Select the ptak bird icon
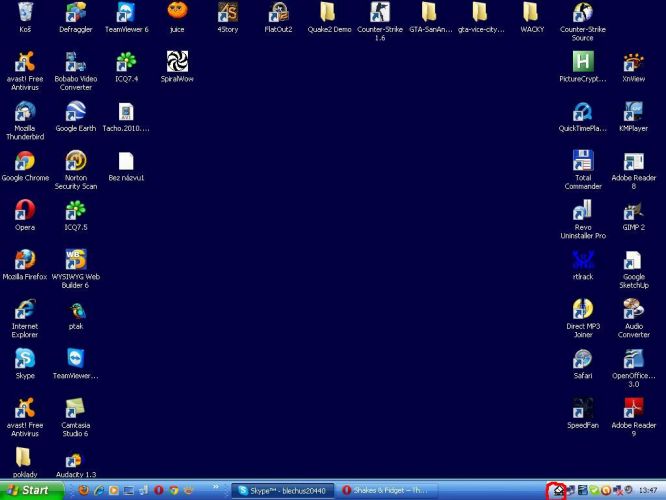 [76, 315]
